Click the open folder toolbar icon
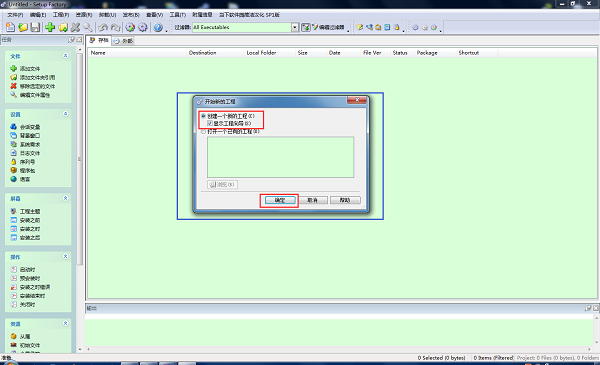 click(23, 27)
